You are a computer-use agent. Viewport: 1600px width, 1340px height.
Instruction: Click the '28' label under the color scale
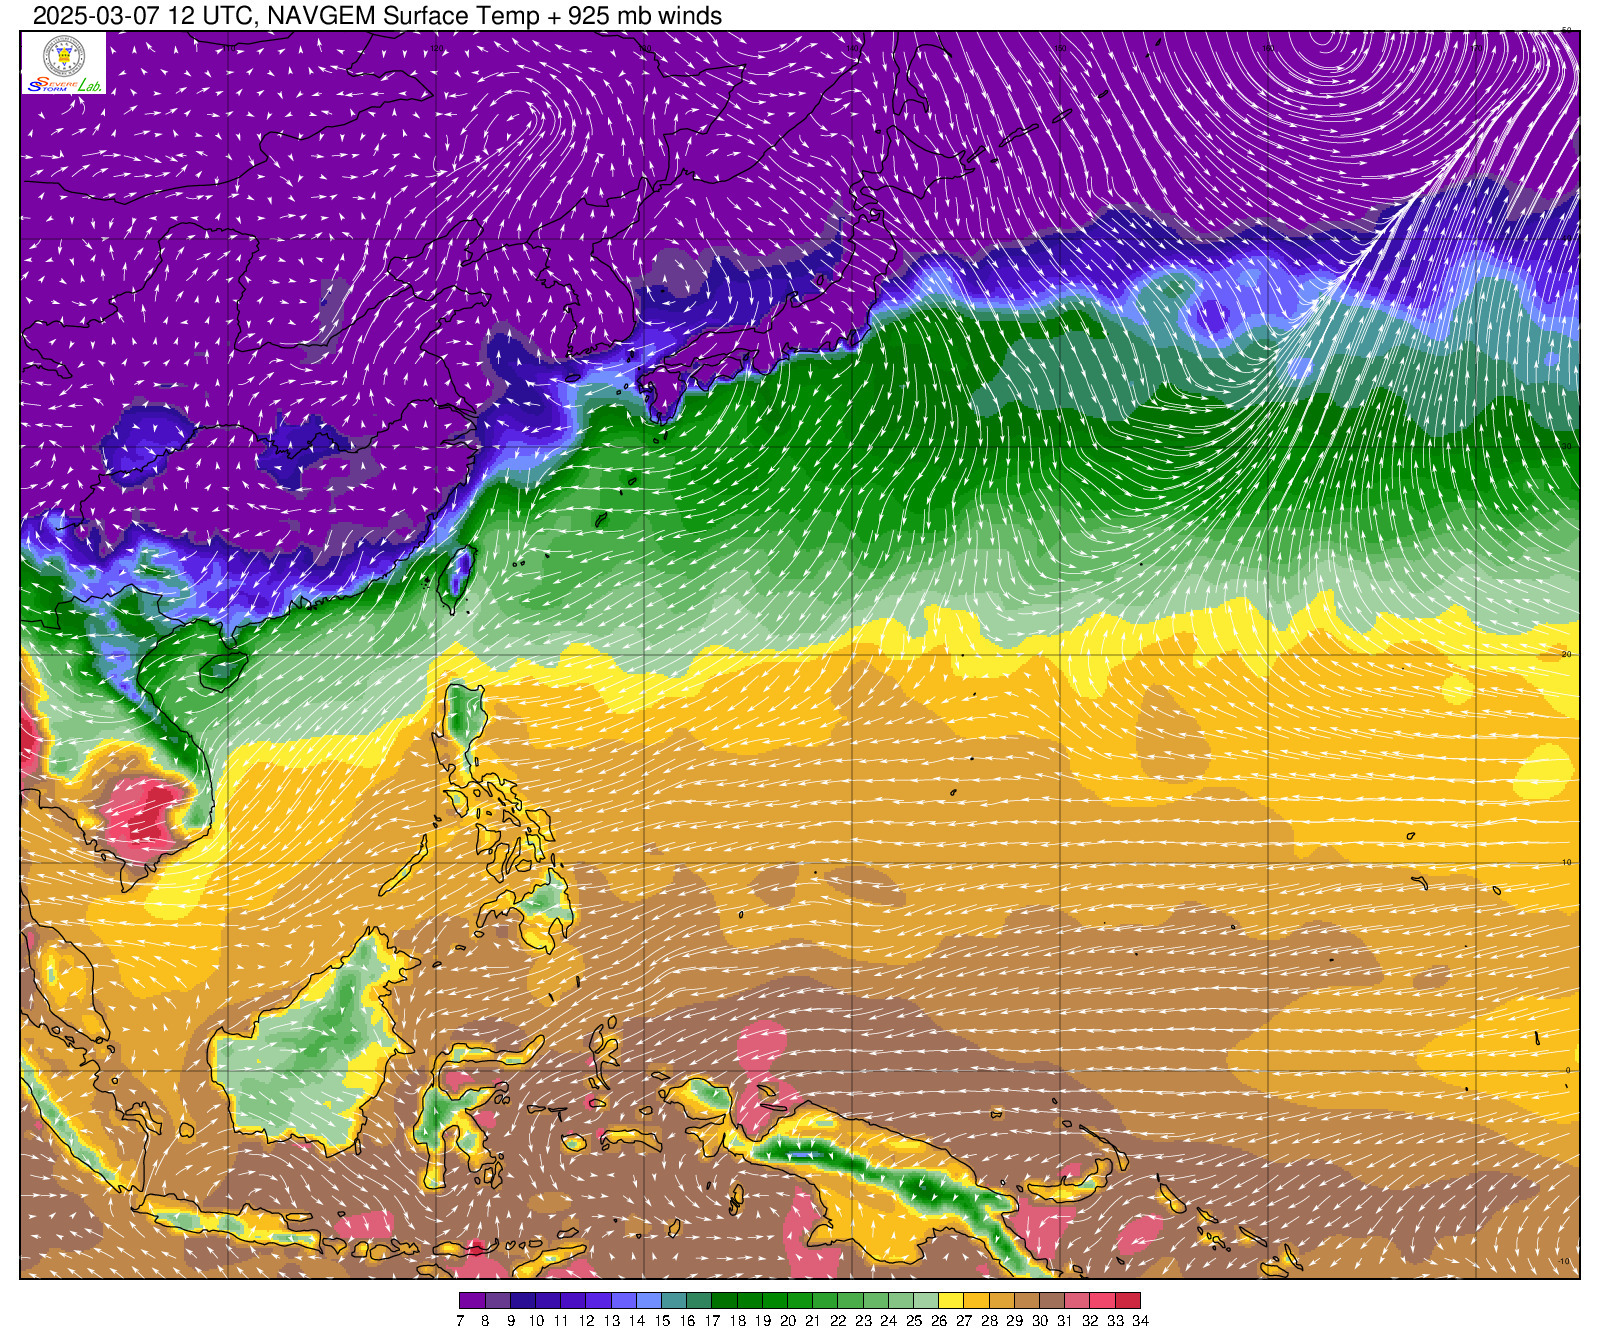click(x=989, y=1320)
